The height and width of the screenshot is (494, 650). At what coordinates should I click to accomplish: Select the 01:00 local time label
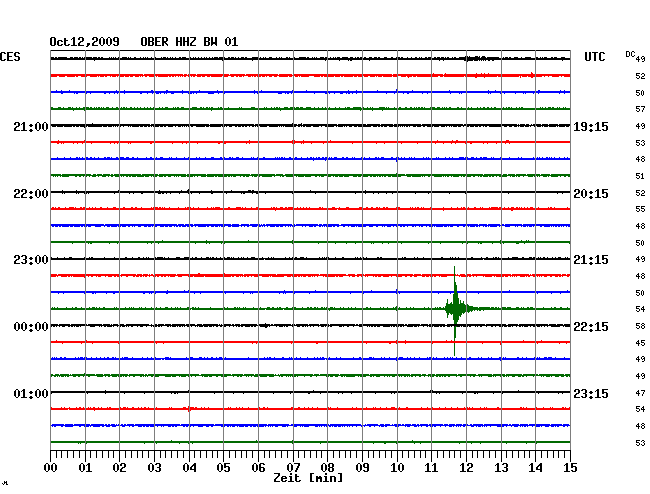pyautogui.click(x=31, y=393)
